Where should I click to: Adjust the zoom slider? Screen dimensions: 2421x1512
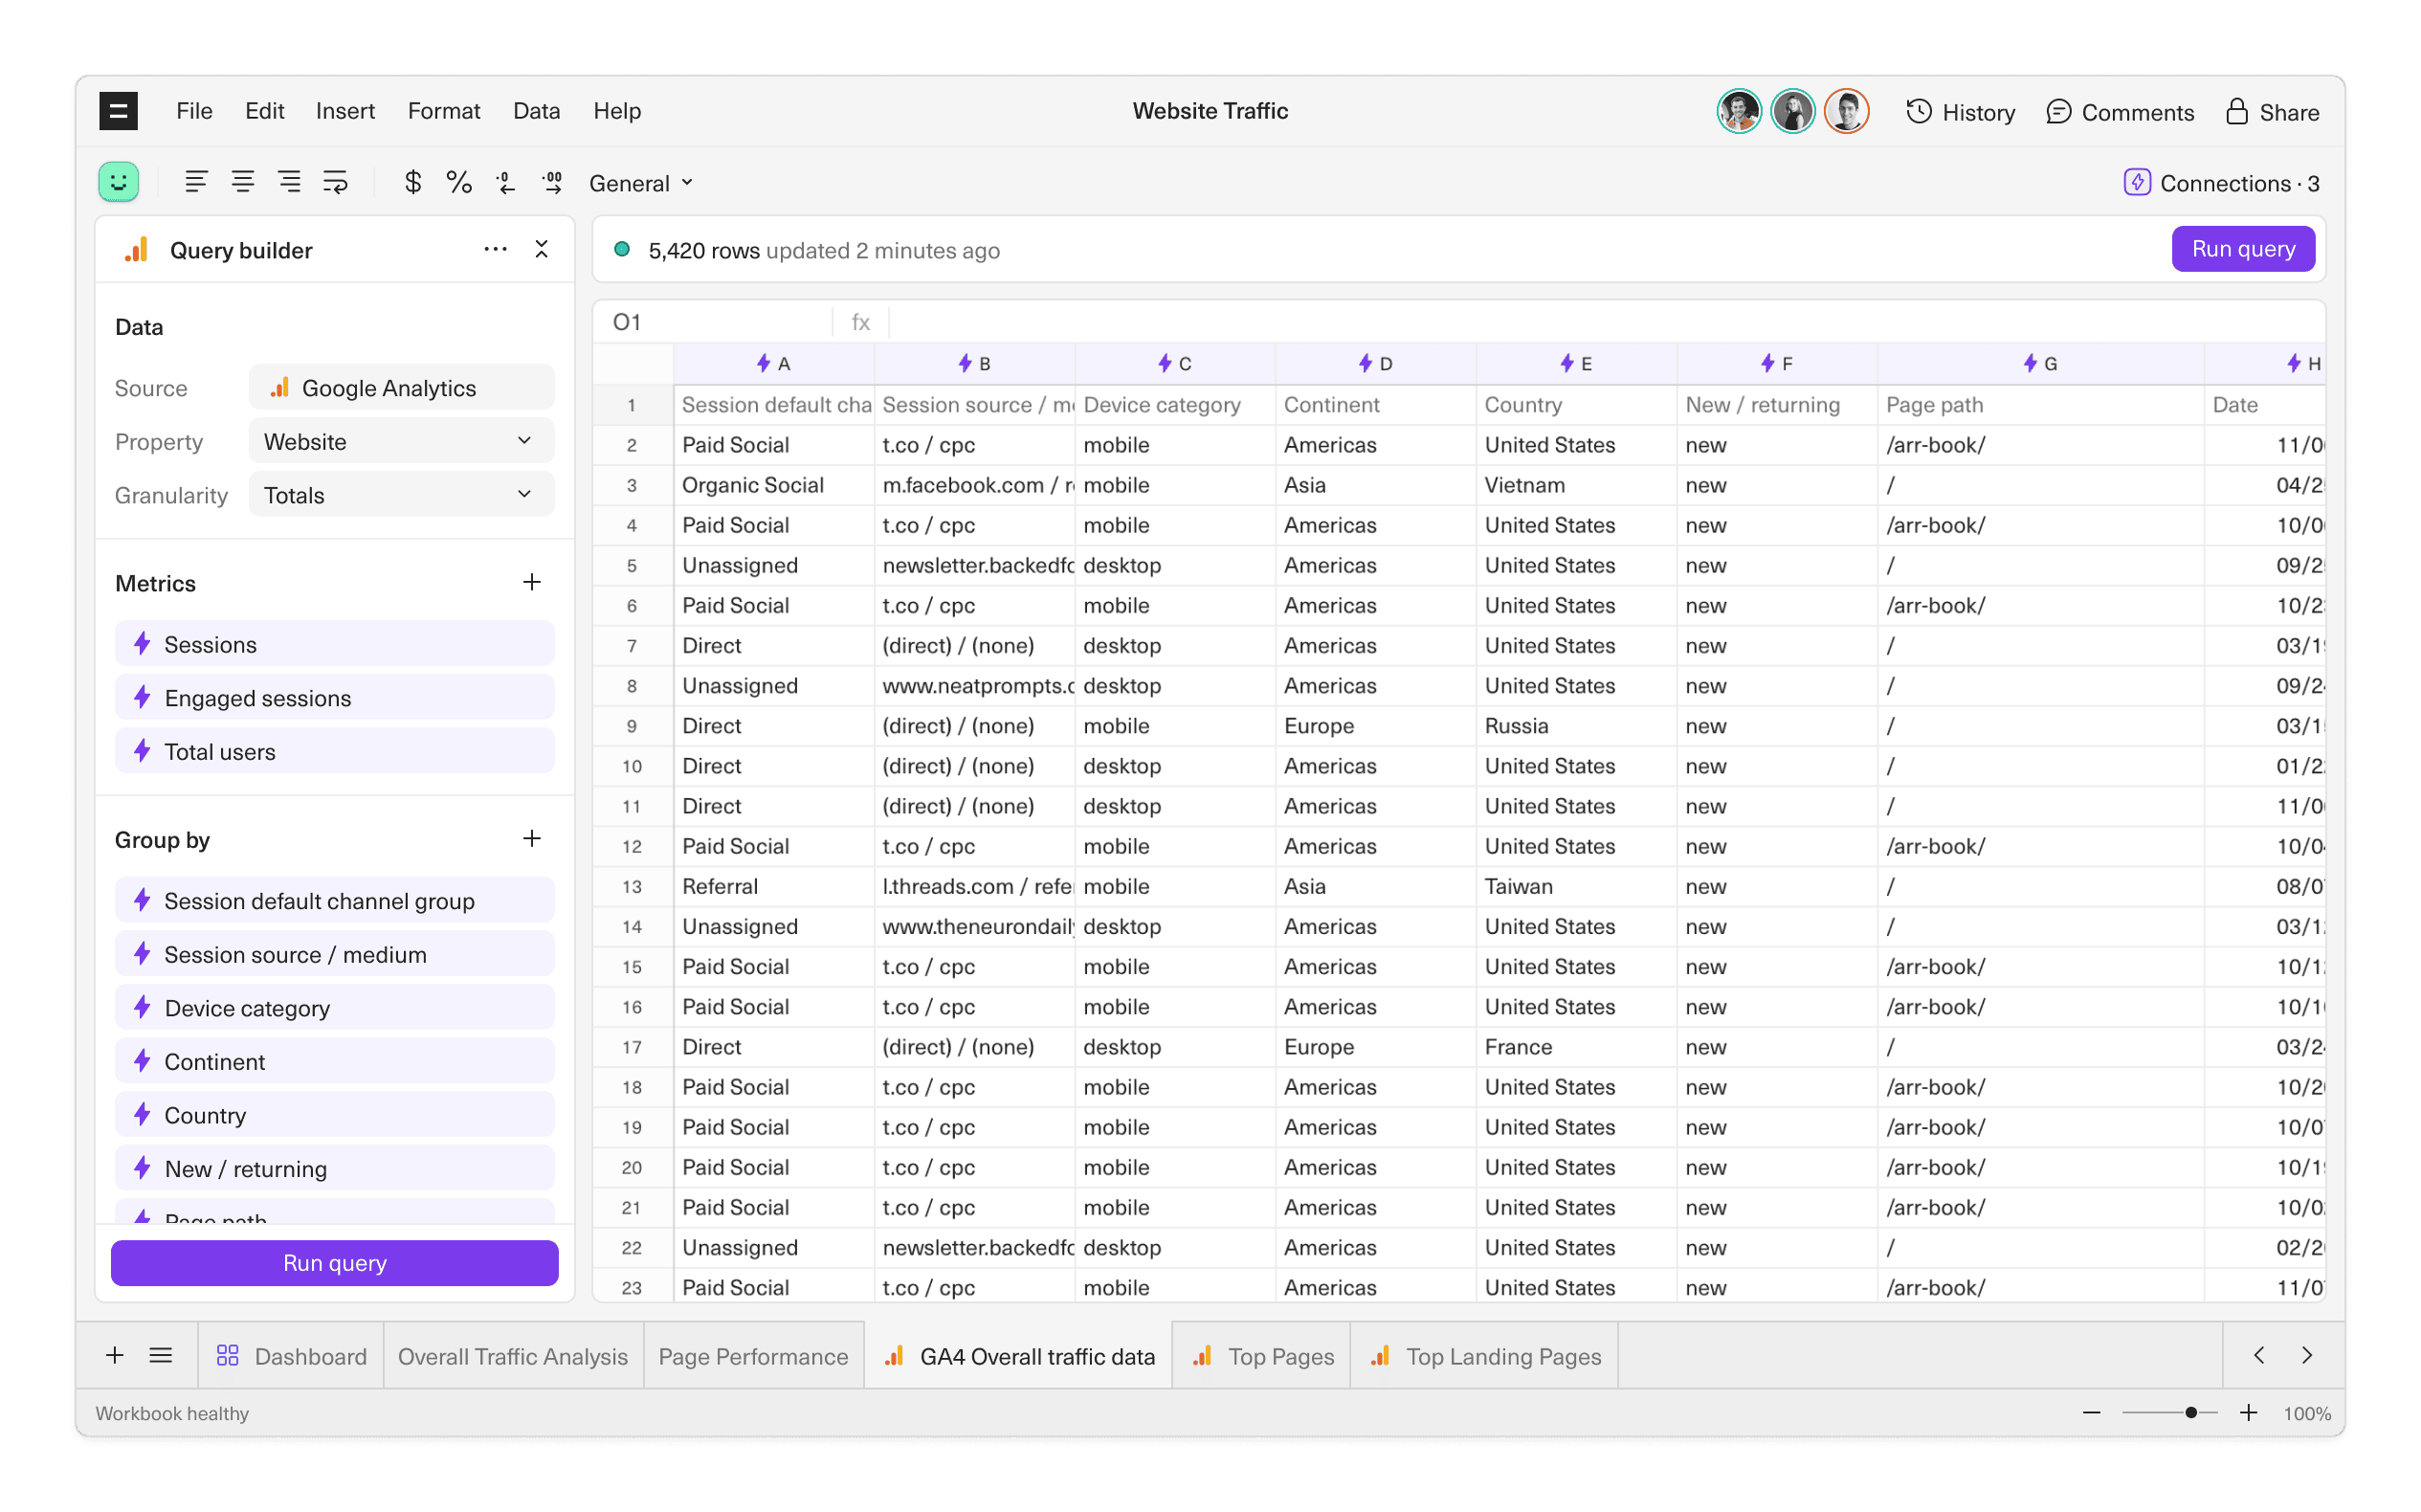click(x=2192, y=1413)
